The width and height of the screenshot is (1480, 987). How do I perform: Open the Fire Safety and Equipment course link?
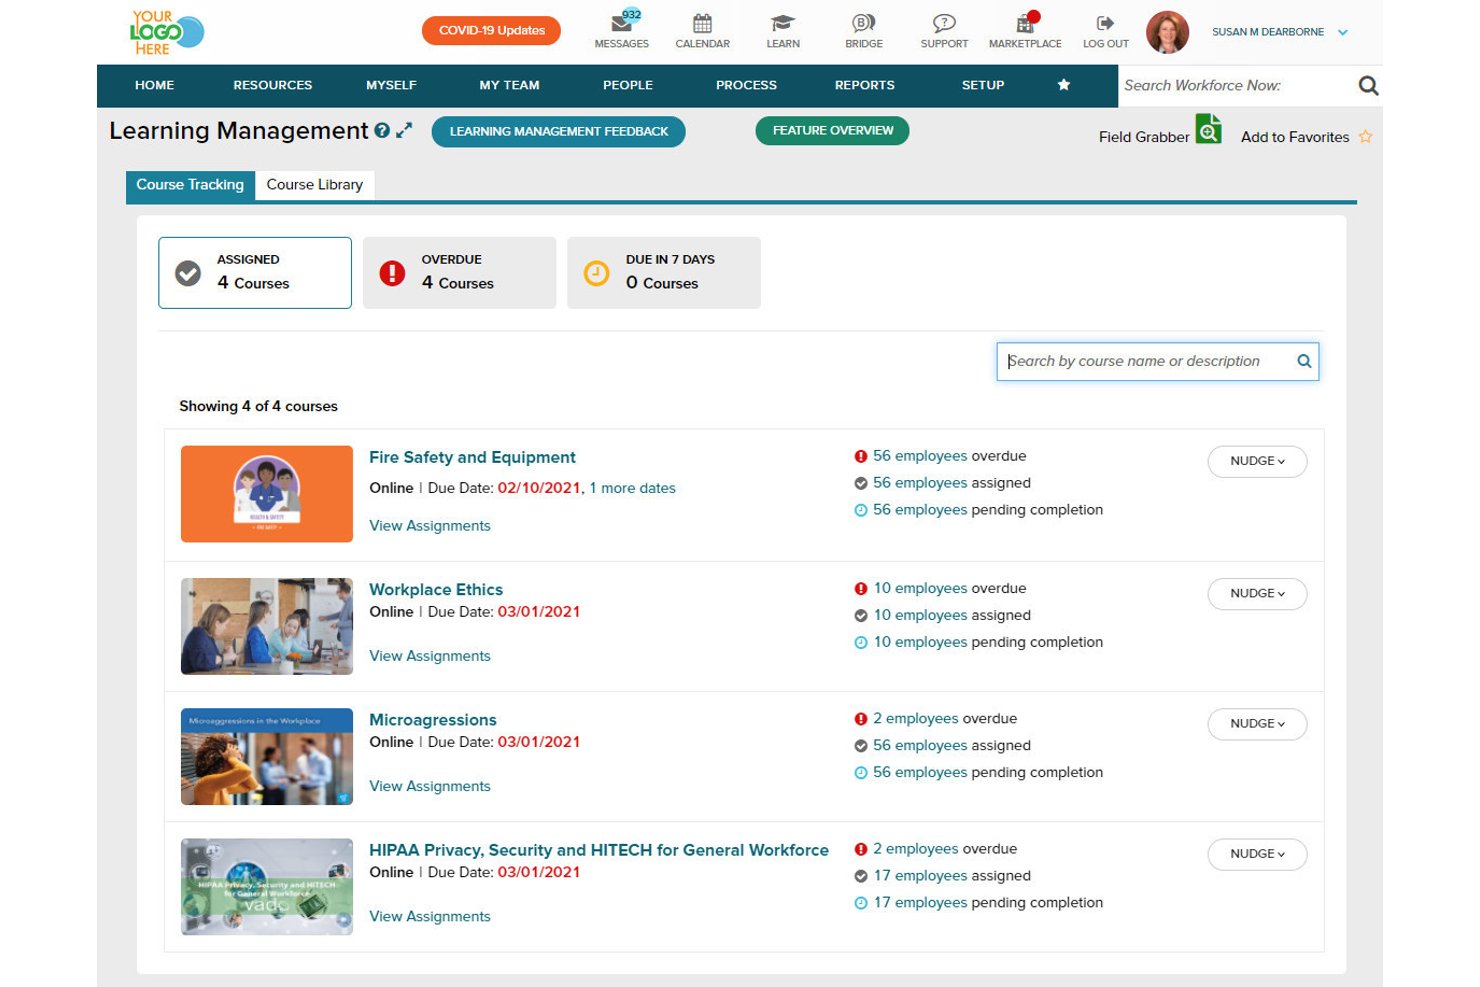pos(472,457)
